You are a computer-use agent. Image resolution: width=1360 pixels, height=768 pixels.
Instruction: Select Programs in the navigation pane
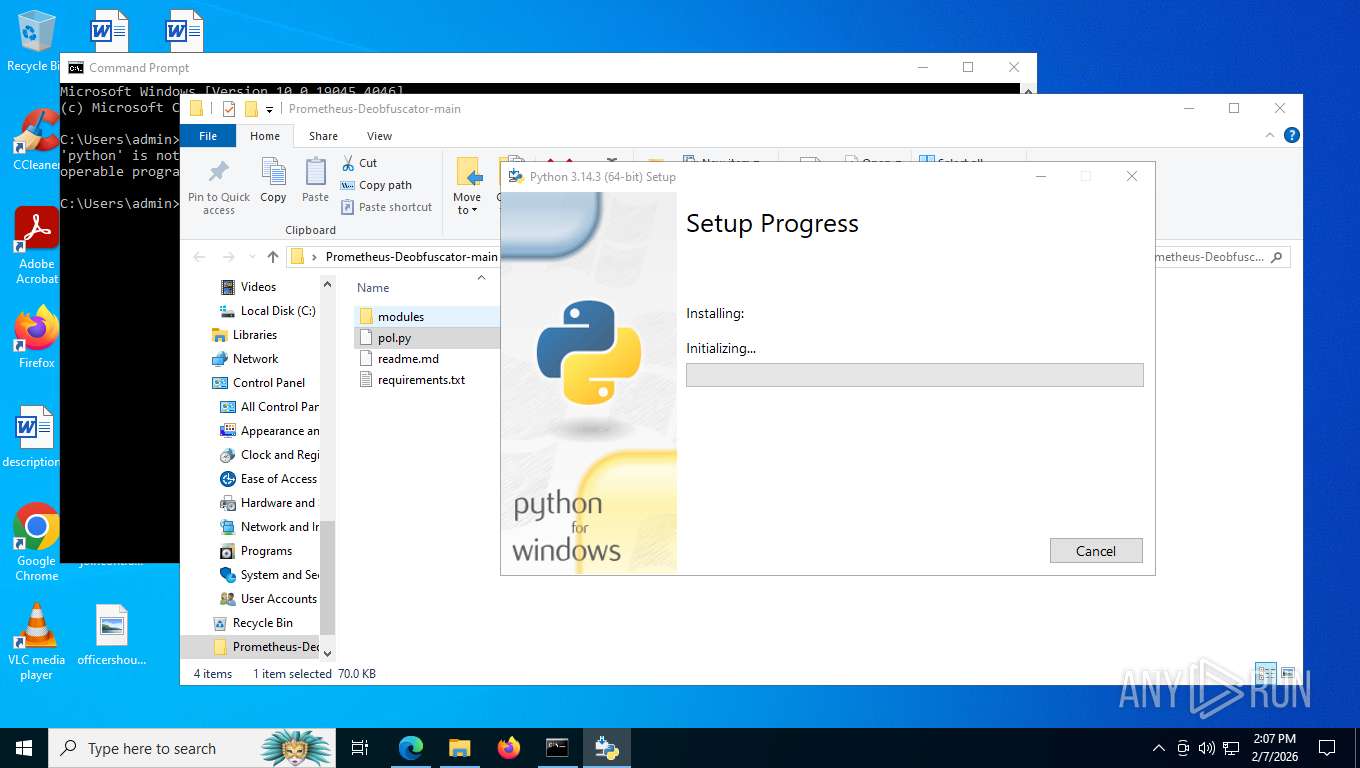click(x=266, y=551)
